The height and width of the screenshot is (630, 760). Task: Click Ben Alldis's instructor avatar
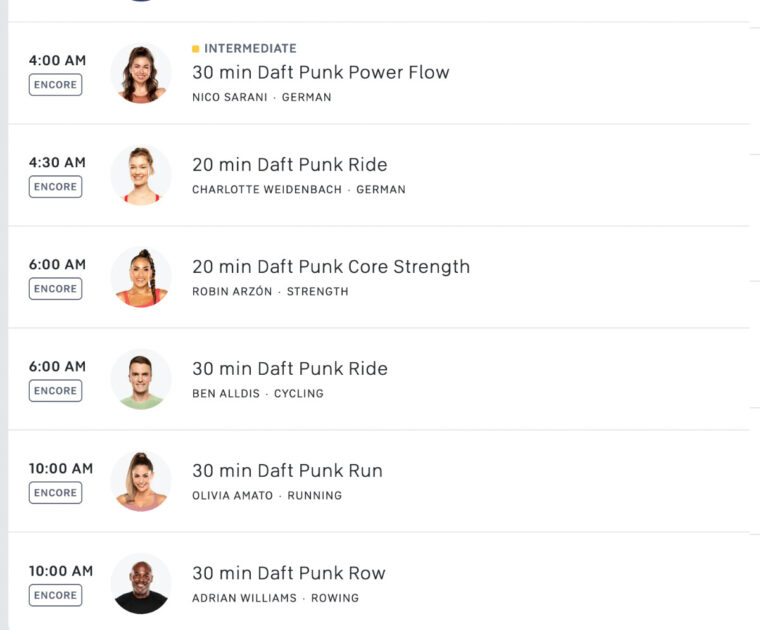pos(140,379)
